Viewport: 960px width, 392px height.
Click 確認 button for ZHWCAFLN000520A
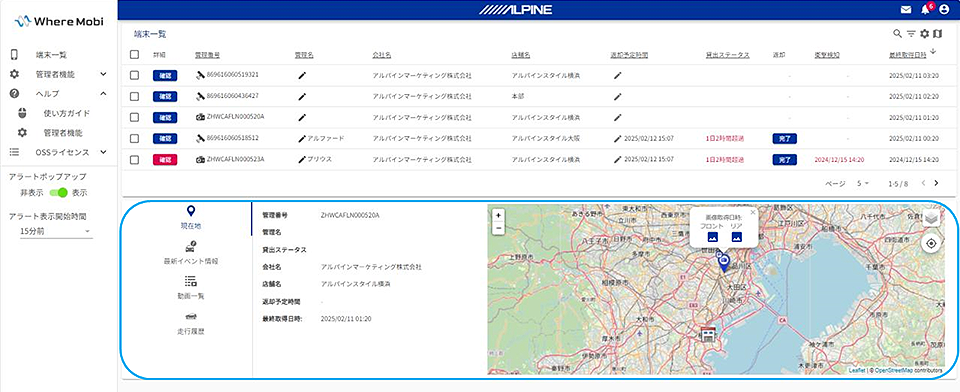(x=165, y=117)
